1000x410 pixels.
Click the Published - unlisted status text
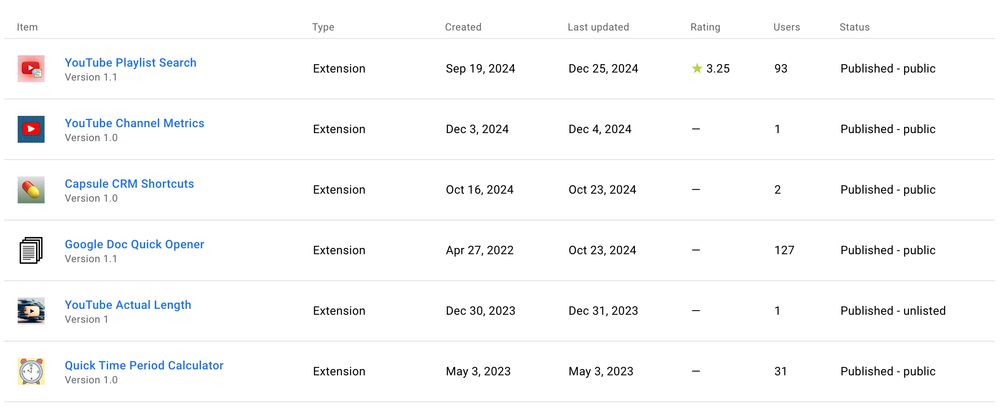tap(893, 311)
